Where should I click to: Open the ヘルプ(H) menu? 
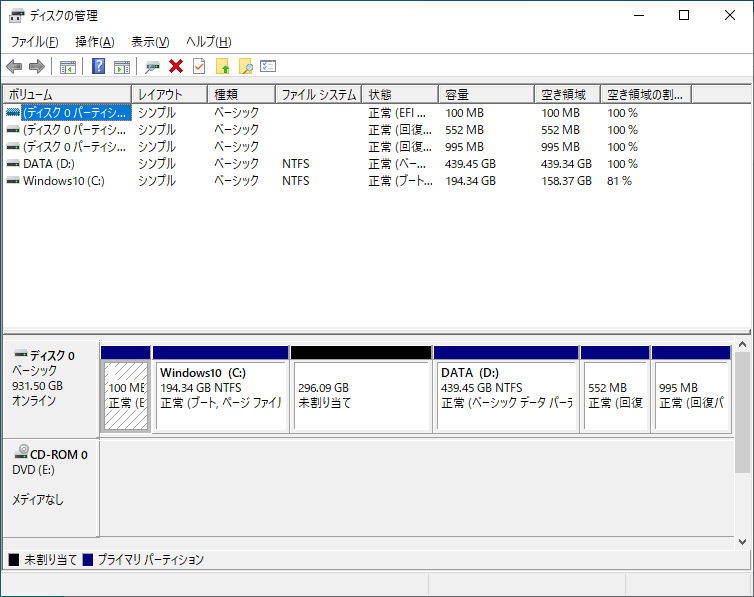point(209,42)
